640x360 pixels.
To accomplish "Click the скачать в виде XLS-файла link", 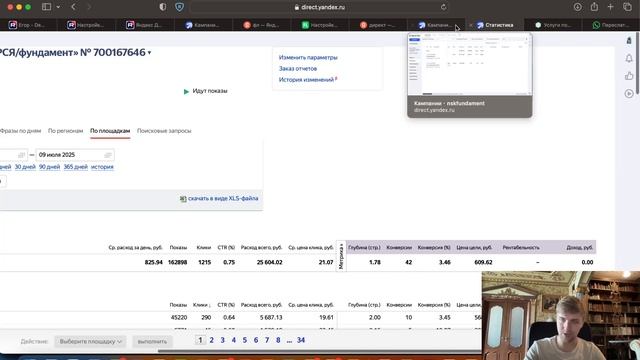I will click(x=223, y=198).
